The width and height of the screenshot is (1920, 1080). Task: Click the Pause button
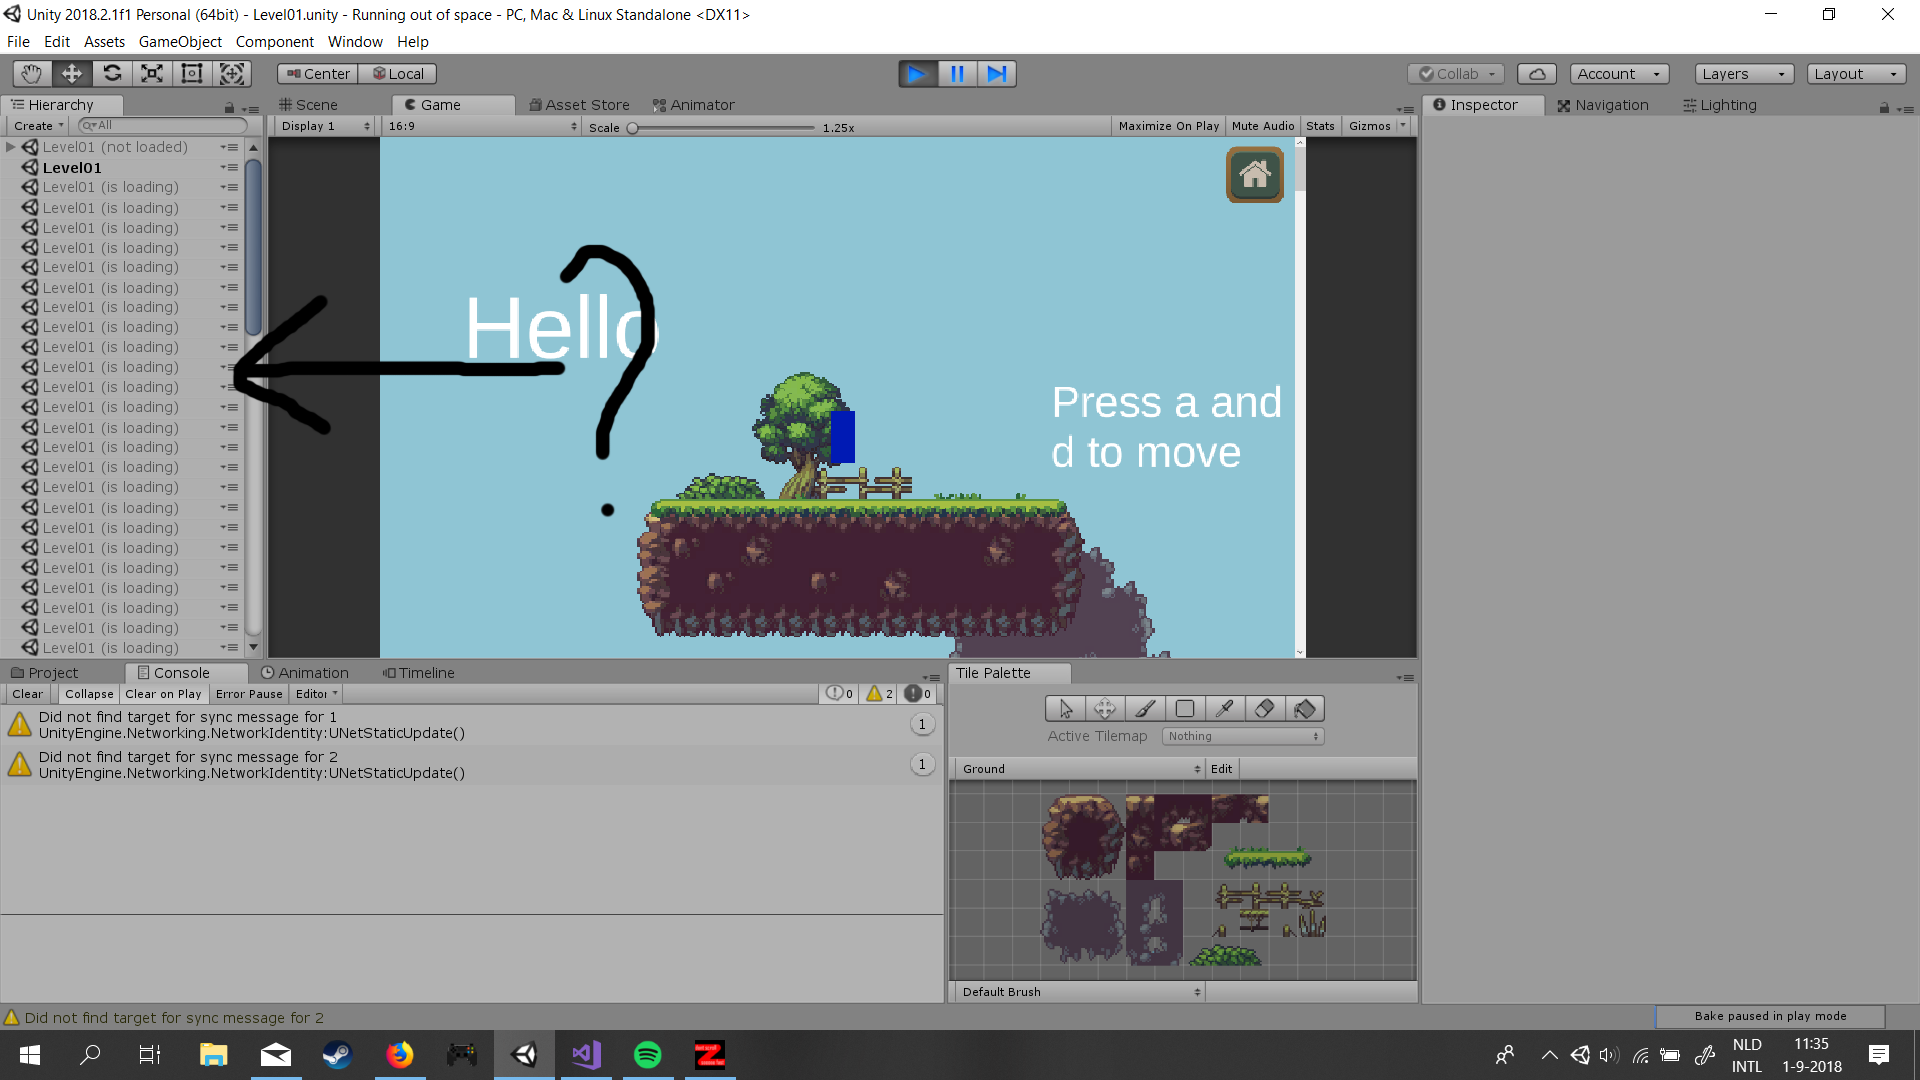tap(957, 73)
